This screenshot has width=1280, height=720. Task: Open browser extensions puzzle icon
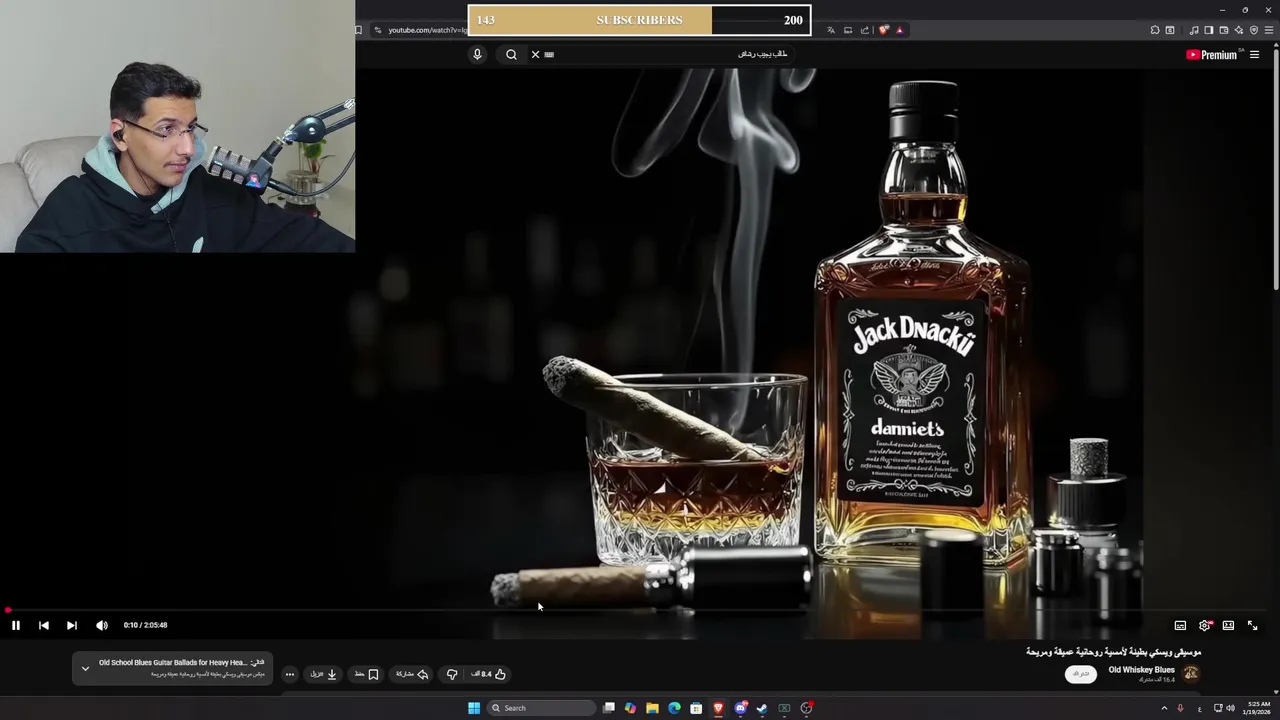coord(1155,30)
